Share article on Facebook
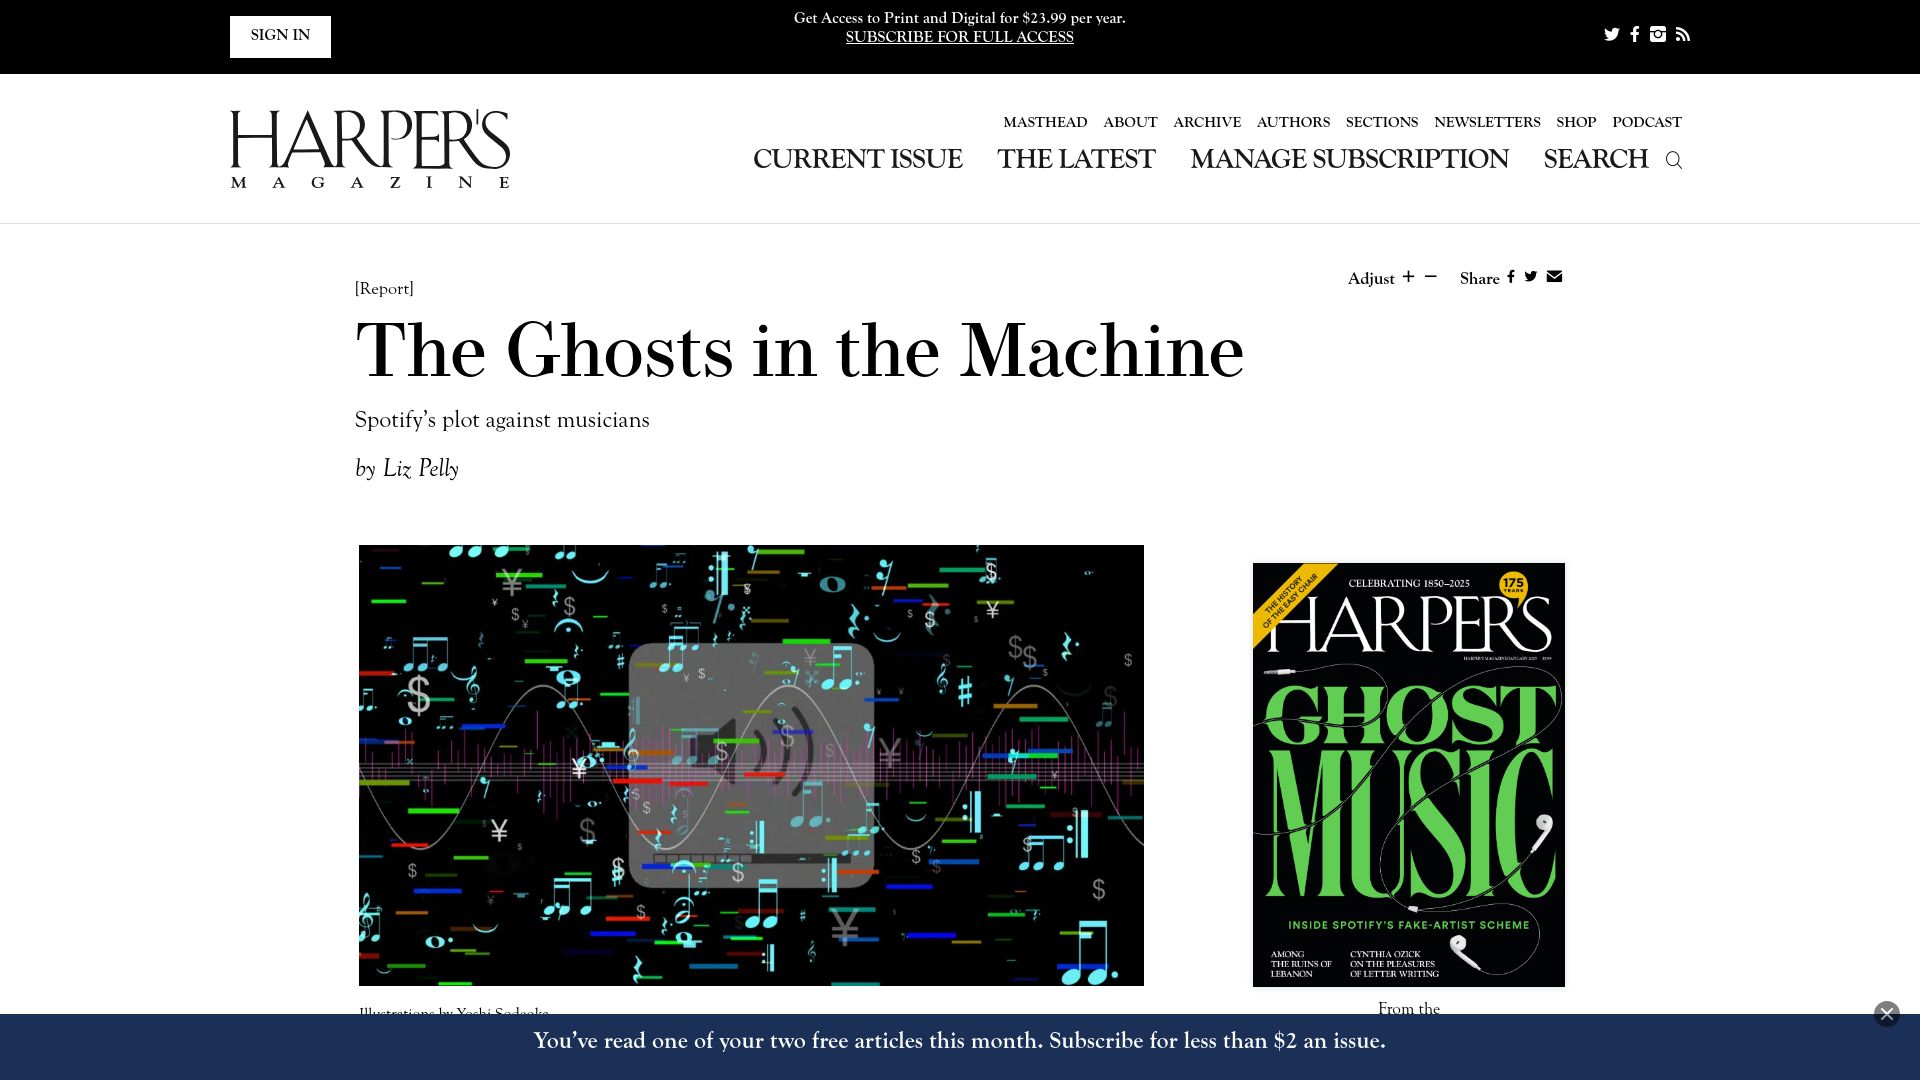Viewport: 1920px width, 1080px height. 1511,276
